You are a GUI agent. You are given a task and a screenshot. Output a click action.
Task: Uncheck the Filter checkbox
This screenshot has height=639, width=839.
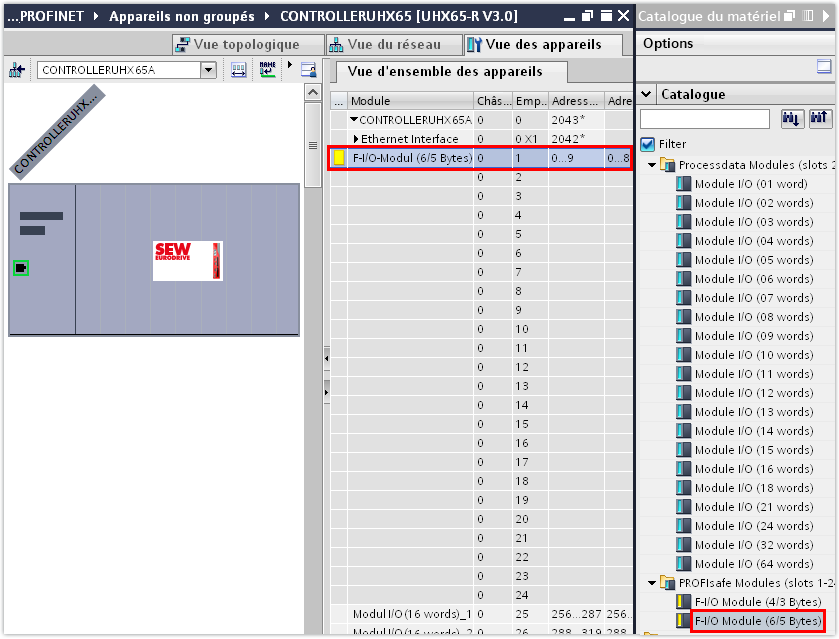click(648, 144)
